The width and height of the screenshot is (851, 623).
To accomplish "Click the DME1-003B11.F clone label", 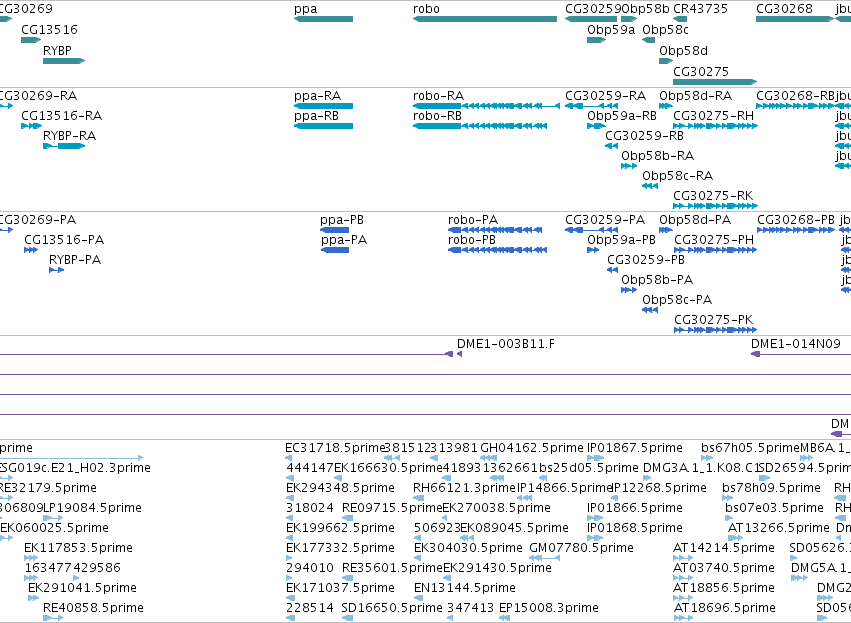I will point(506,344).
